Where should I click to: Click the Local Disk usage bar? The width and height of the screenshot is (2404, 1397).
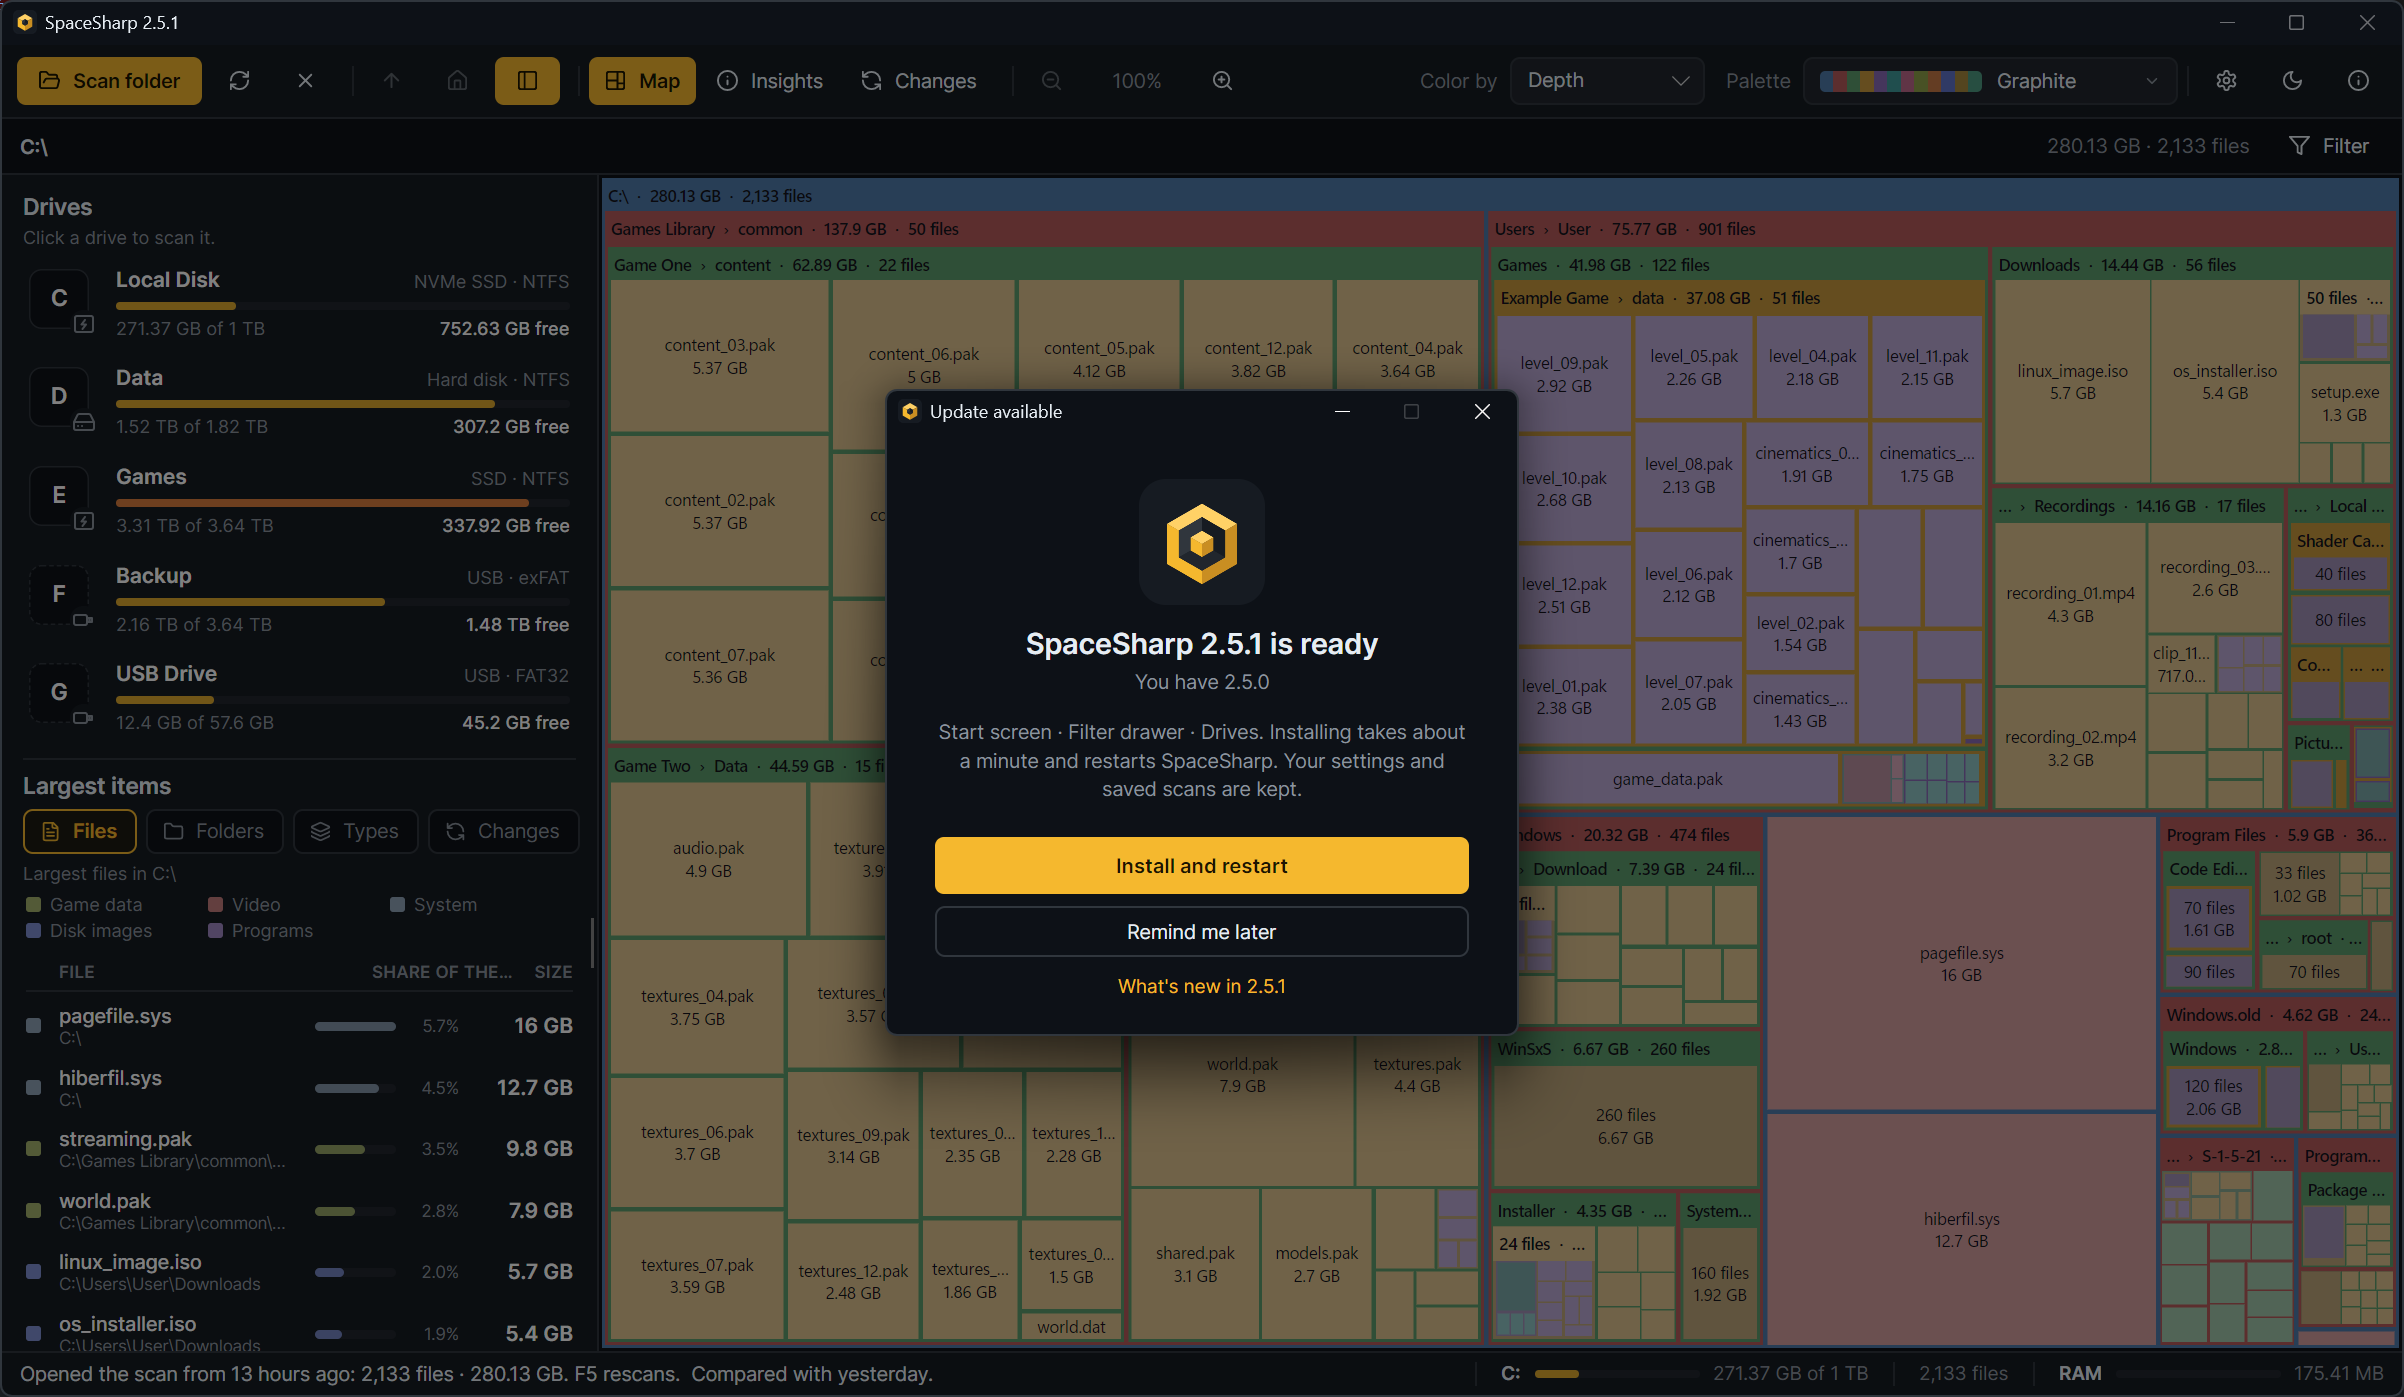coord(342,306)
